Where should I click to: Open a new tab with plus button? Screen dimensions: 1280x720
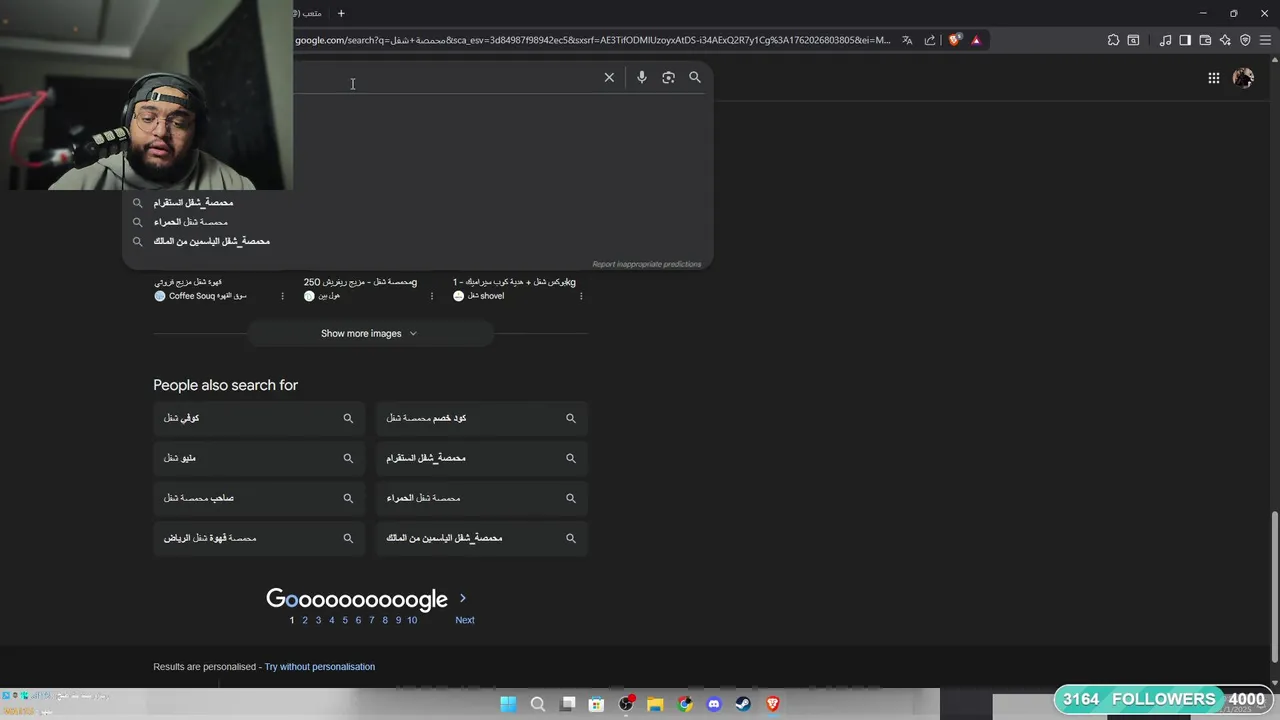pyautogui.click(x=341, y=13)
